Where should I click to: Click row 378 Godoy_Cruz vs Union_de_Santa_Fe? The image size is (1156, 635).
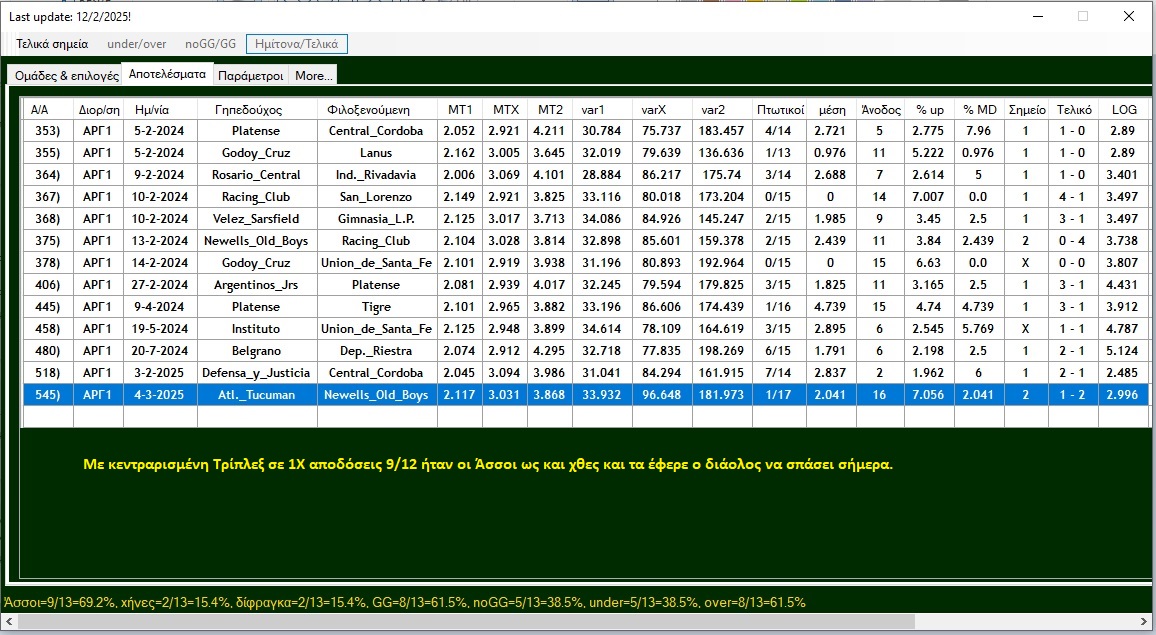[256, 263]
